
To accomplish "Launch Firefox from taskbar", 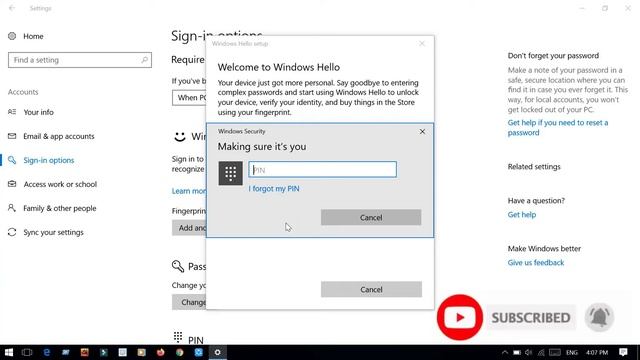I will 160,352.
